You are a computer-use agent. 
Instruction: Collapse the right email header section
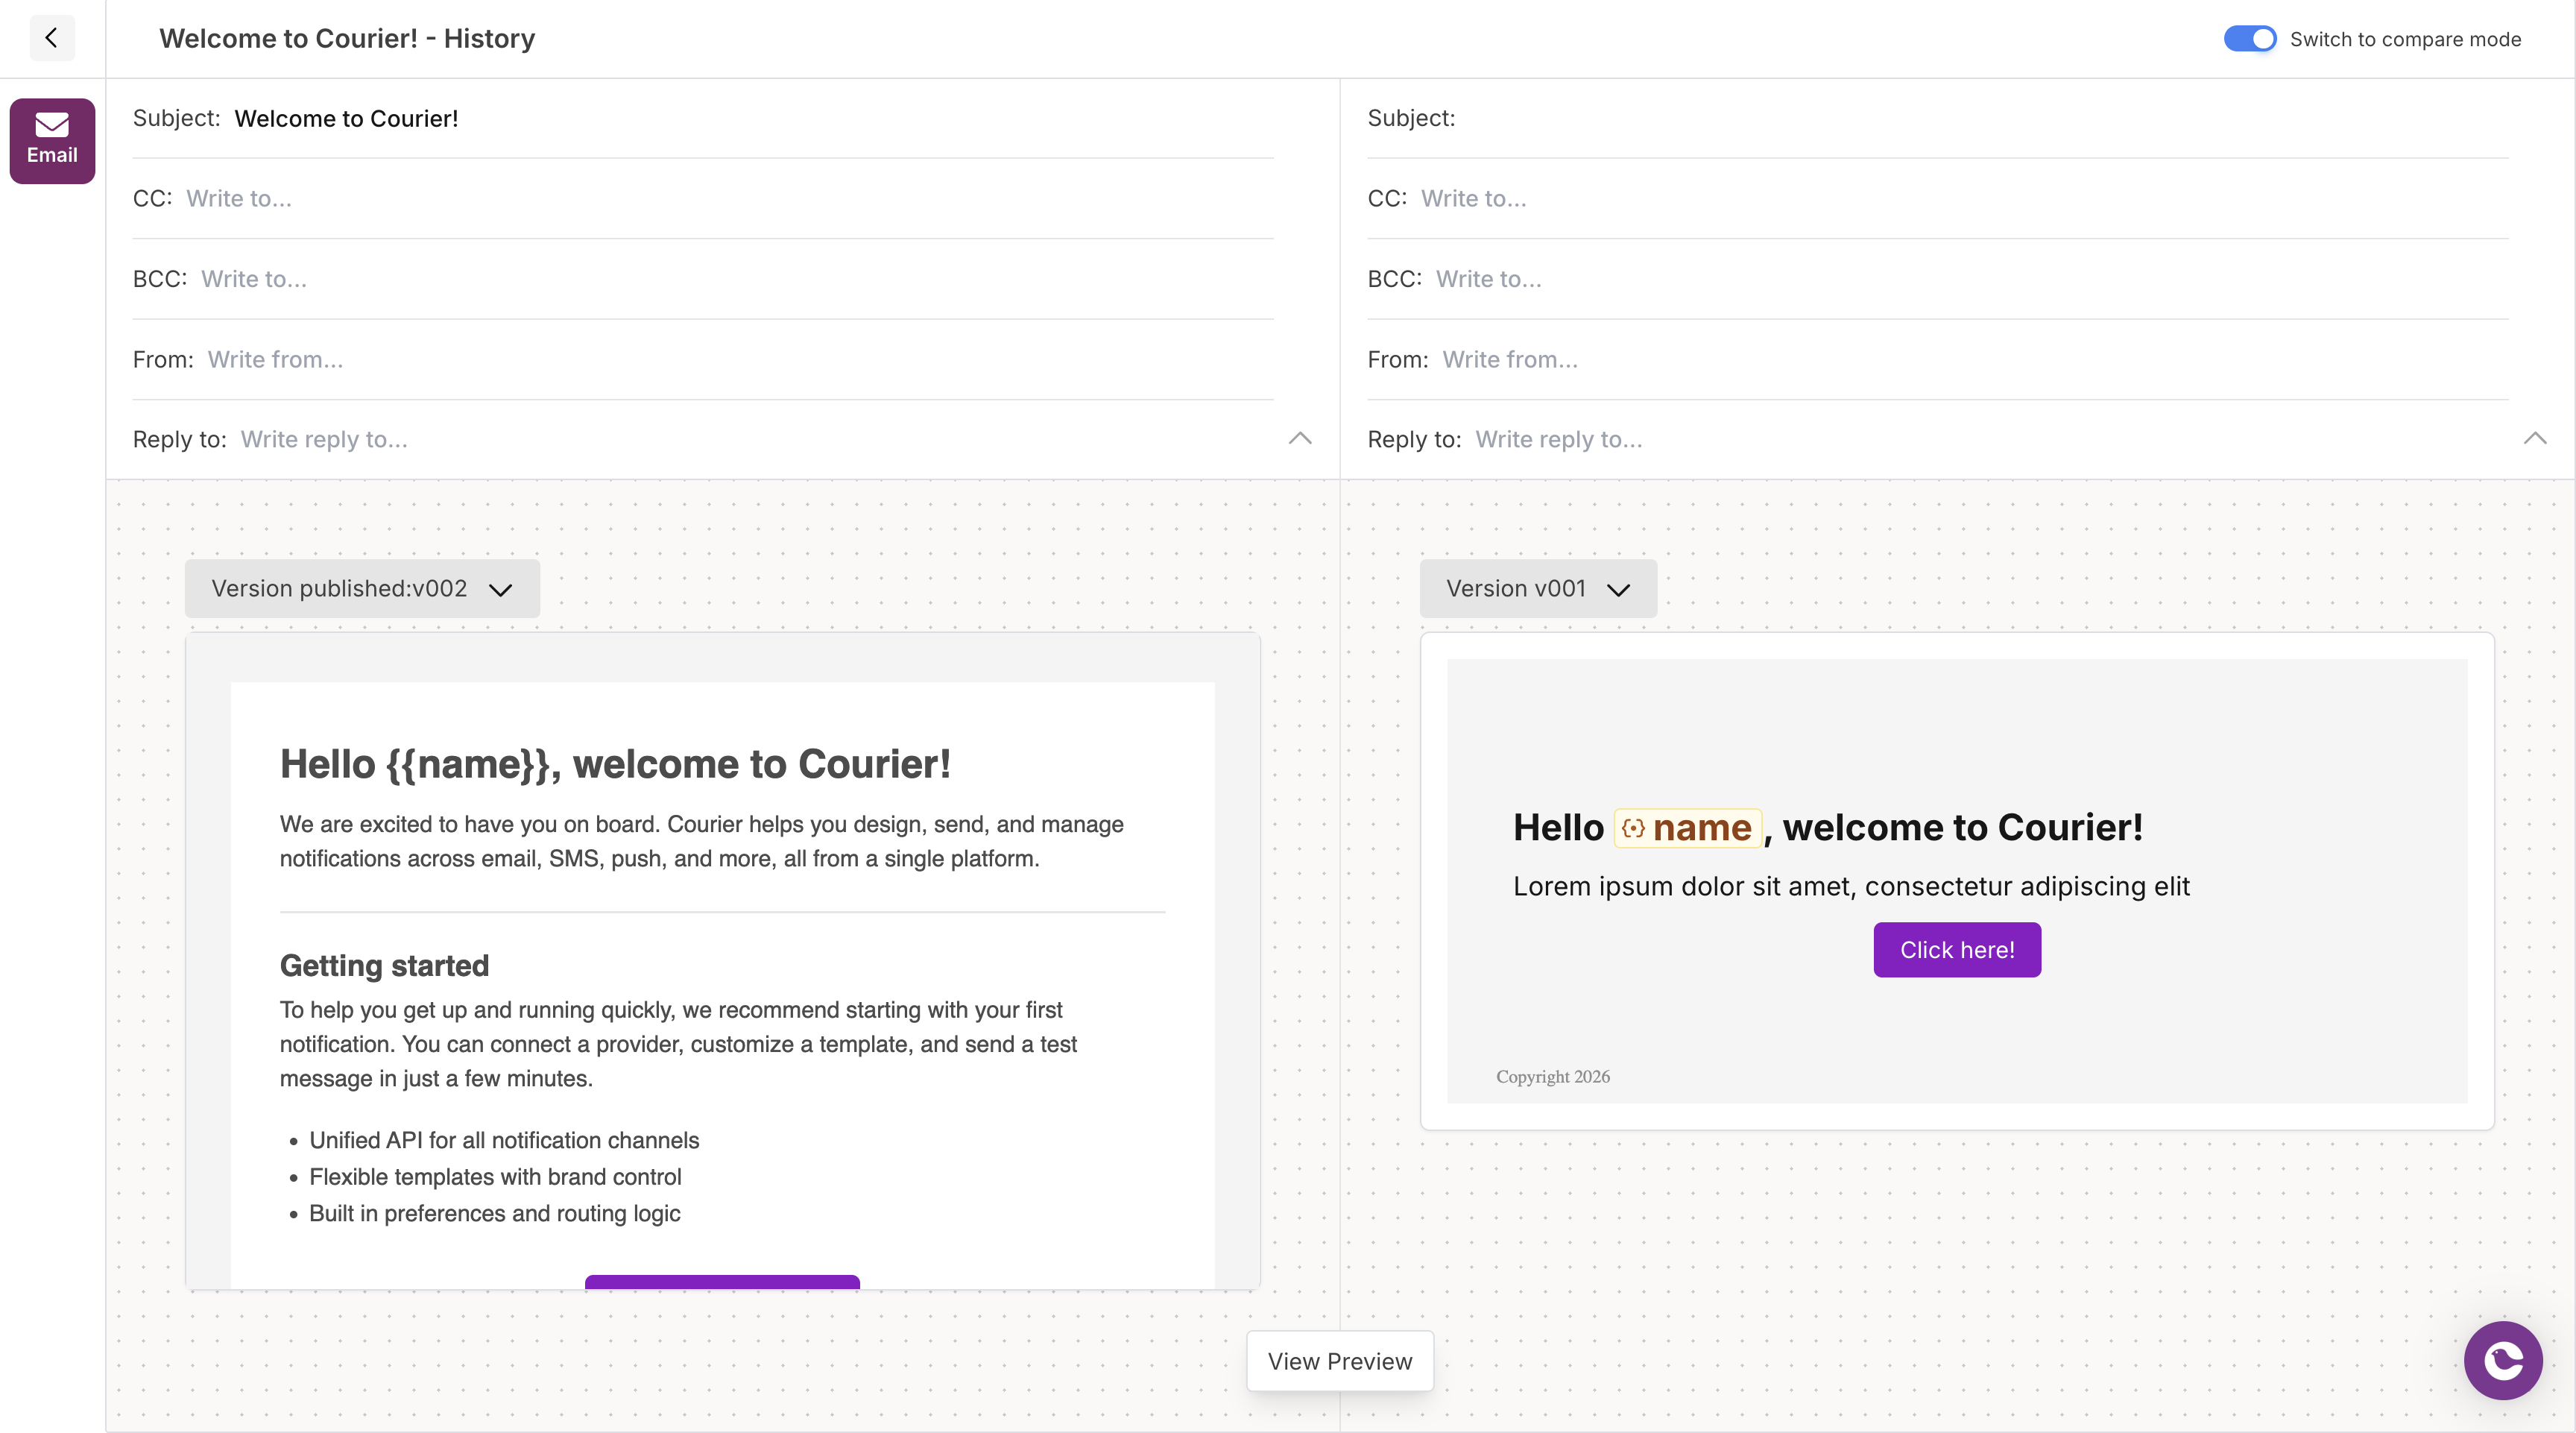(x=2535, y=439)
